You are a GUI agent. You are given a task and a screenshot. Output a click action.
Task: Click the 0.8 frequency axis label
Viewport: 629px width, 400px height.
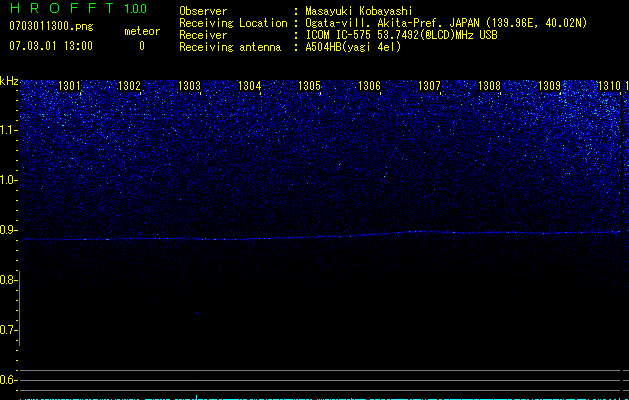point(8,280)
